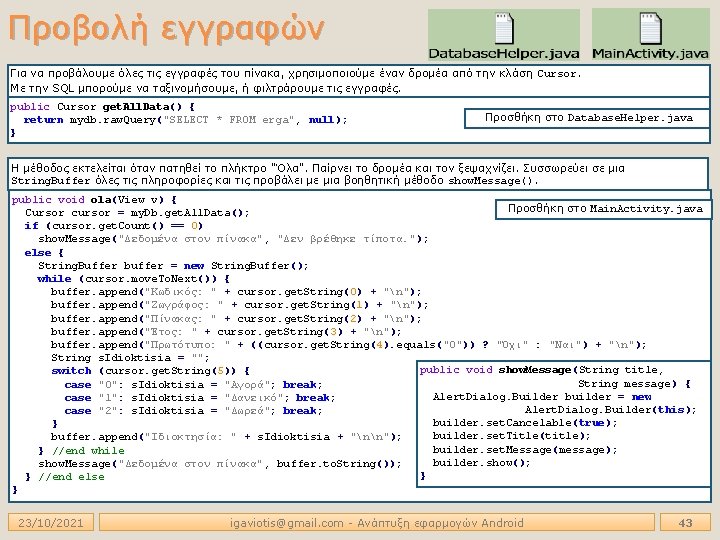Click the 'public void showMessage(String title,' line
Screen dimensions: 720x540
click(x=541, y=370)
